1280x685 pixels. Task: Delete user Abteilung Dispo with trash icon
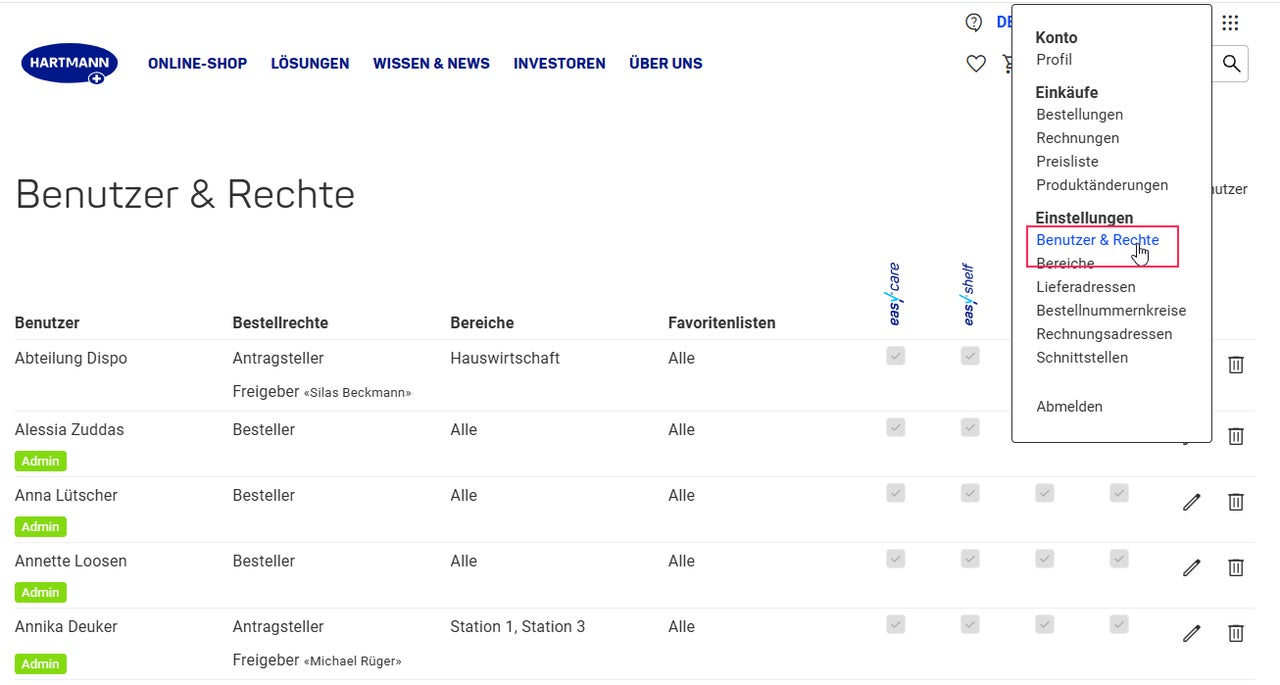(1236, 364)
